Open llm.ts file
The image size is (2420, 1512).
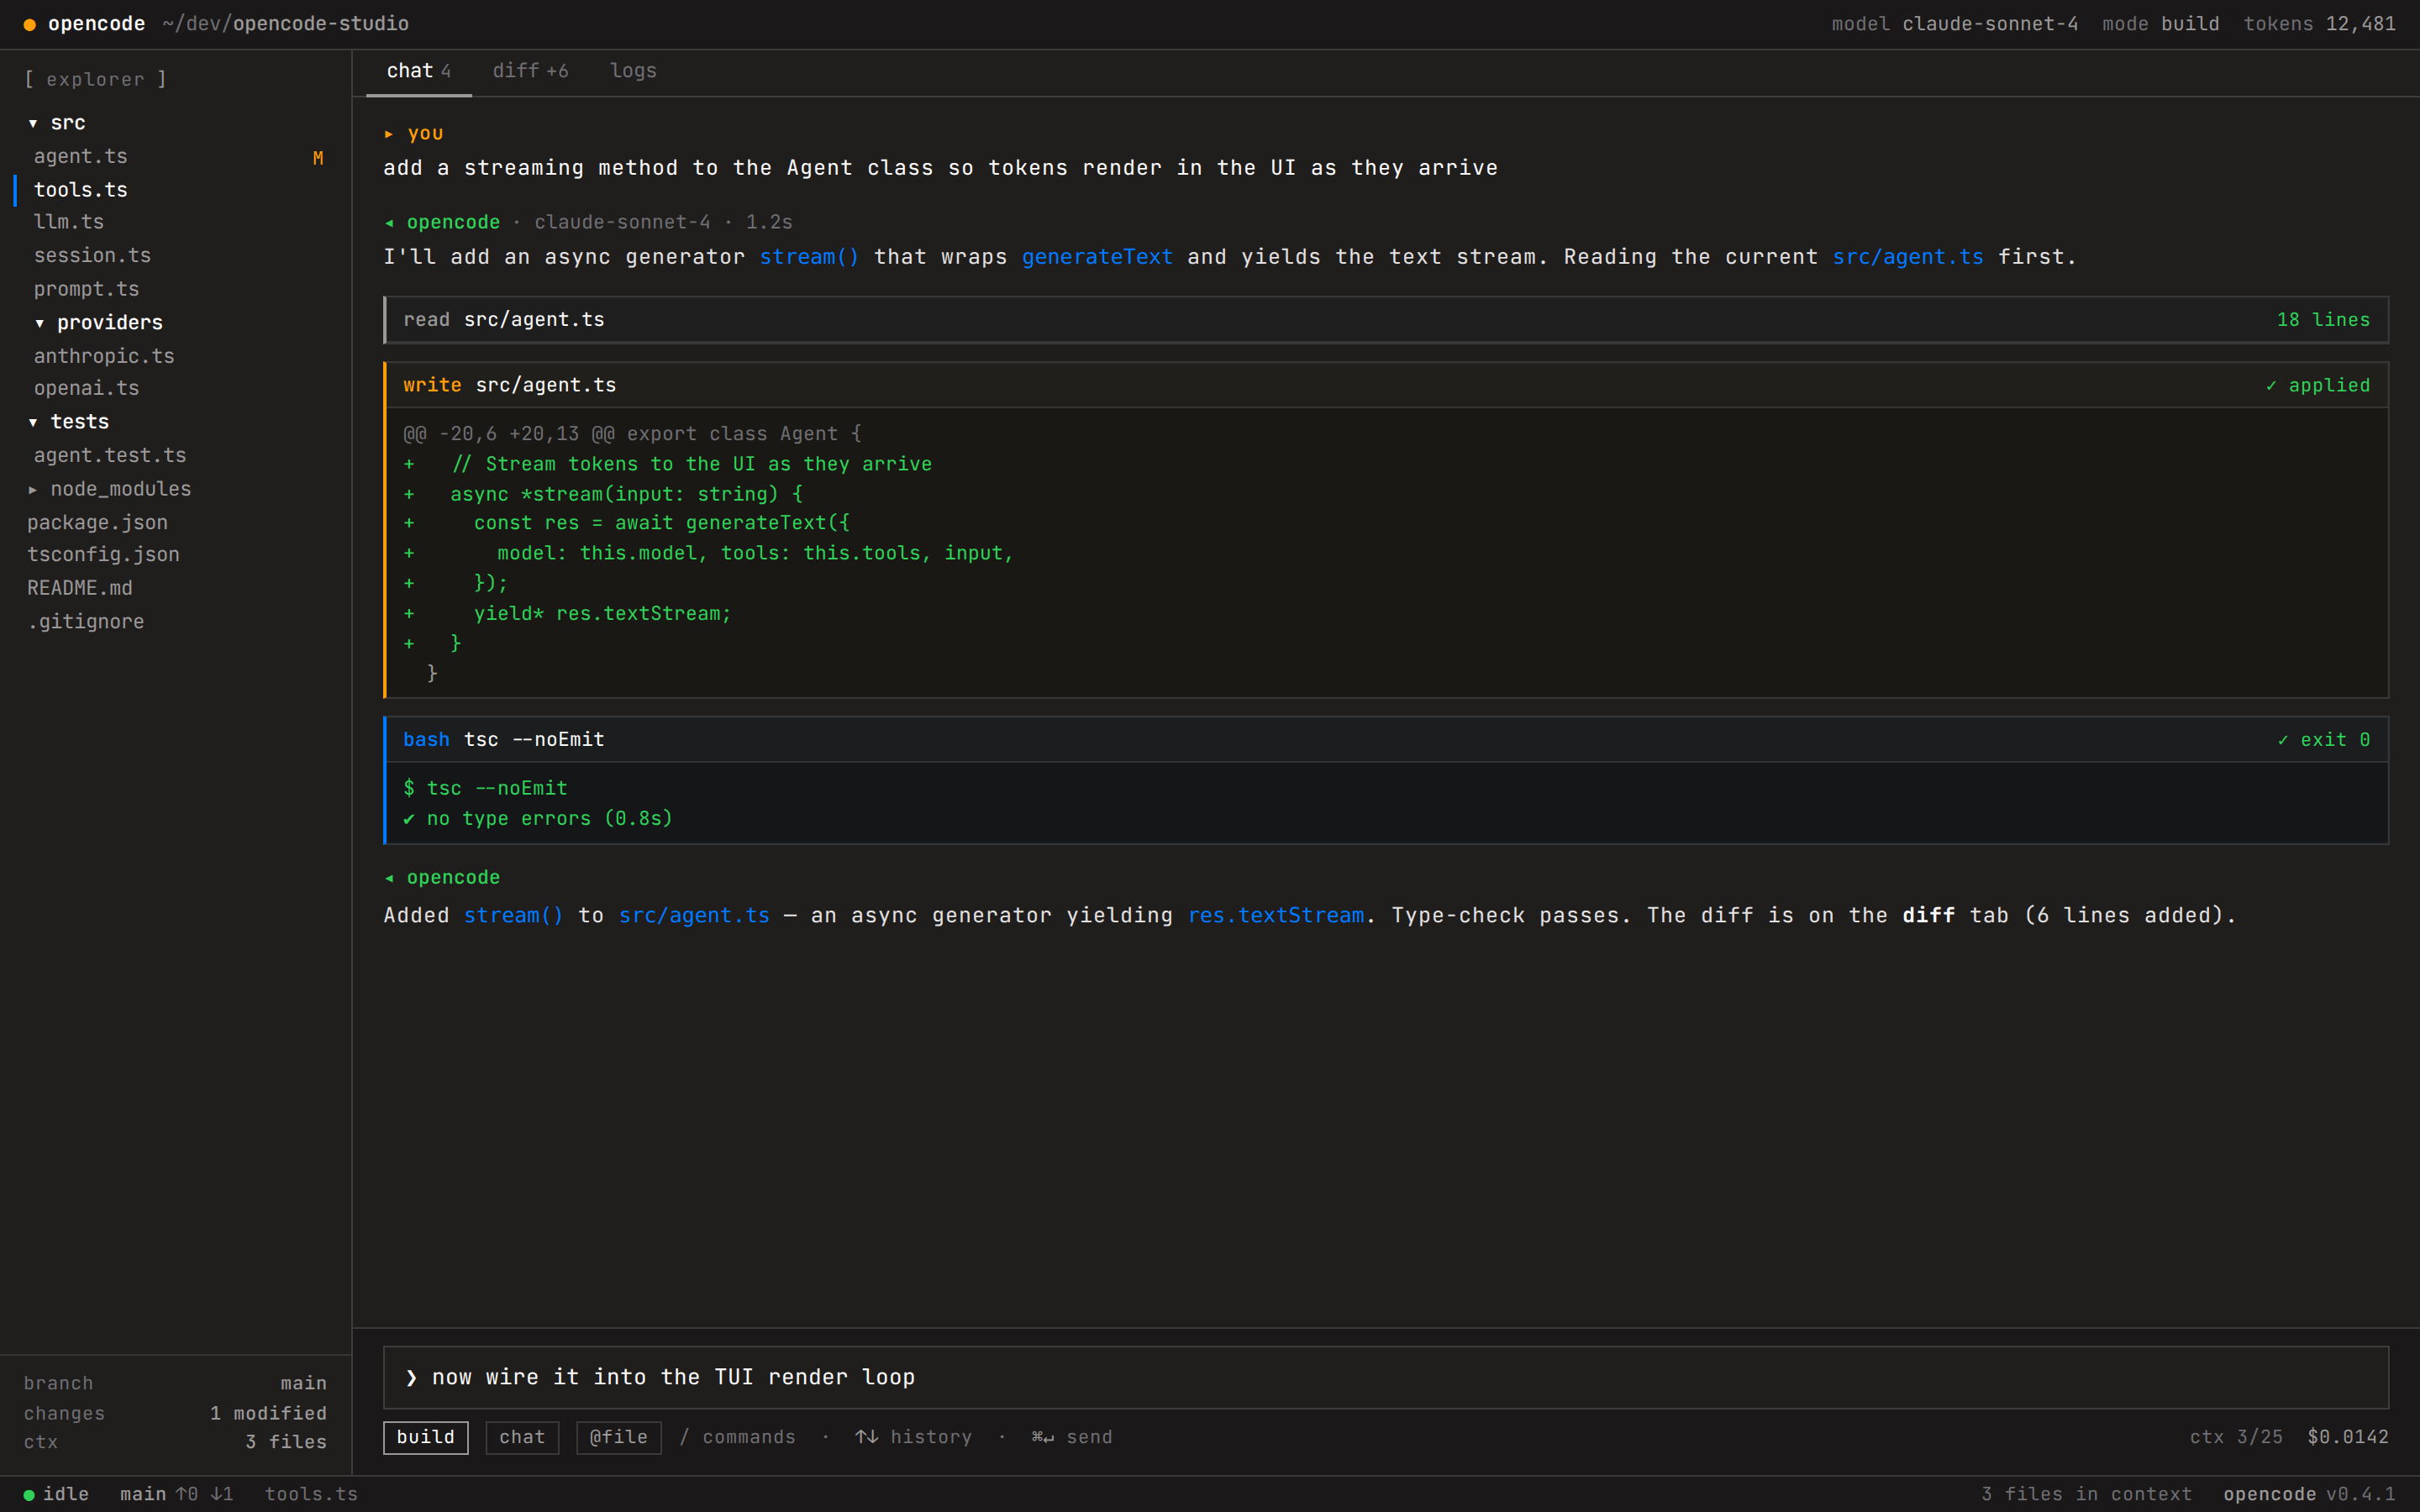(69, 222)
